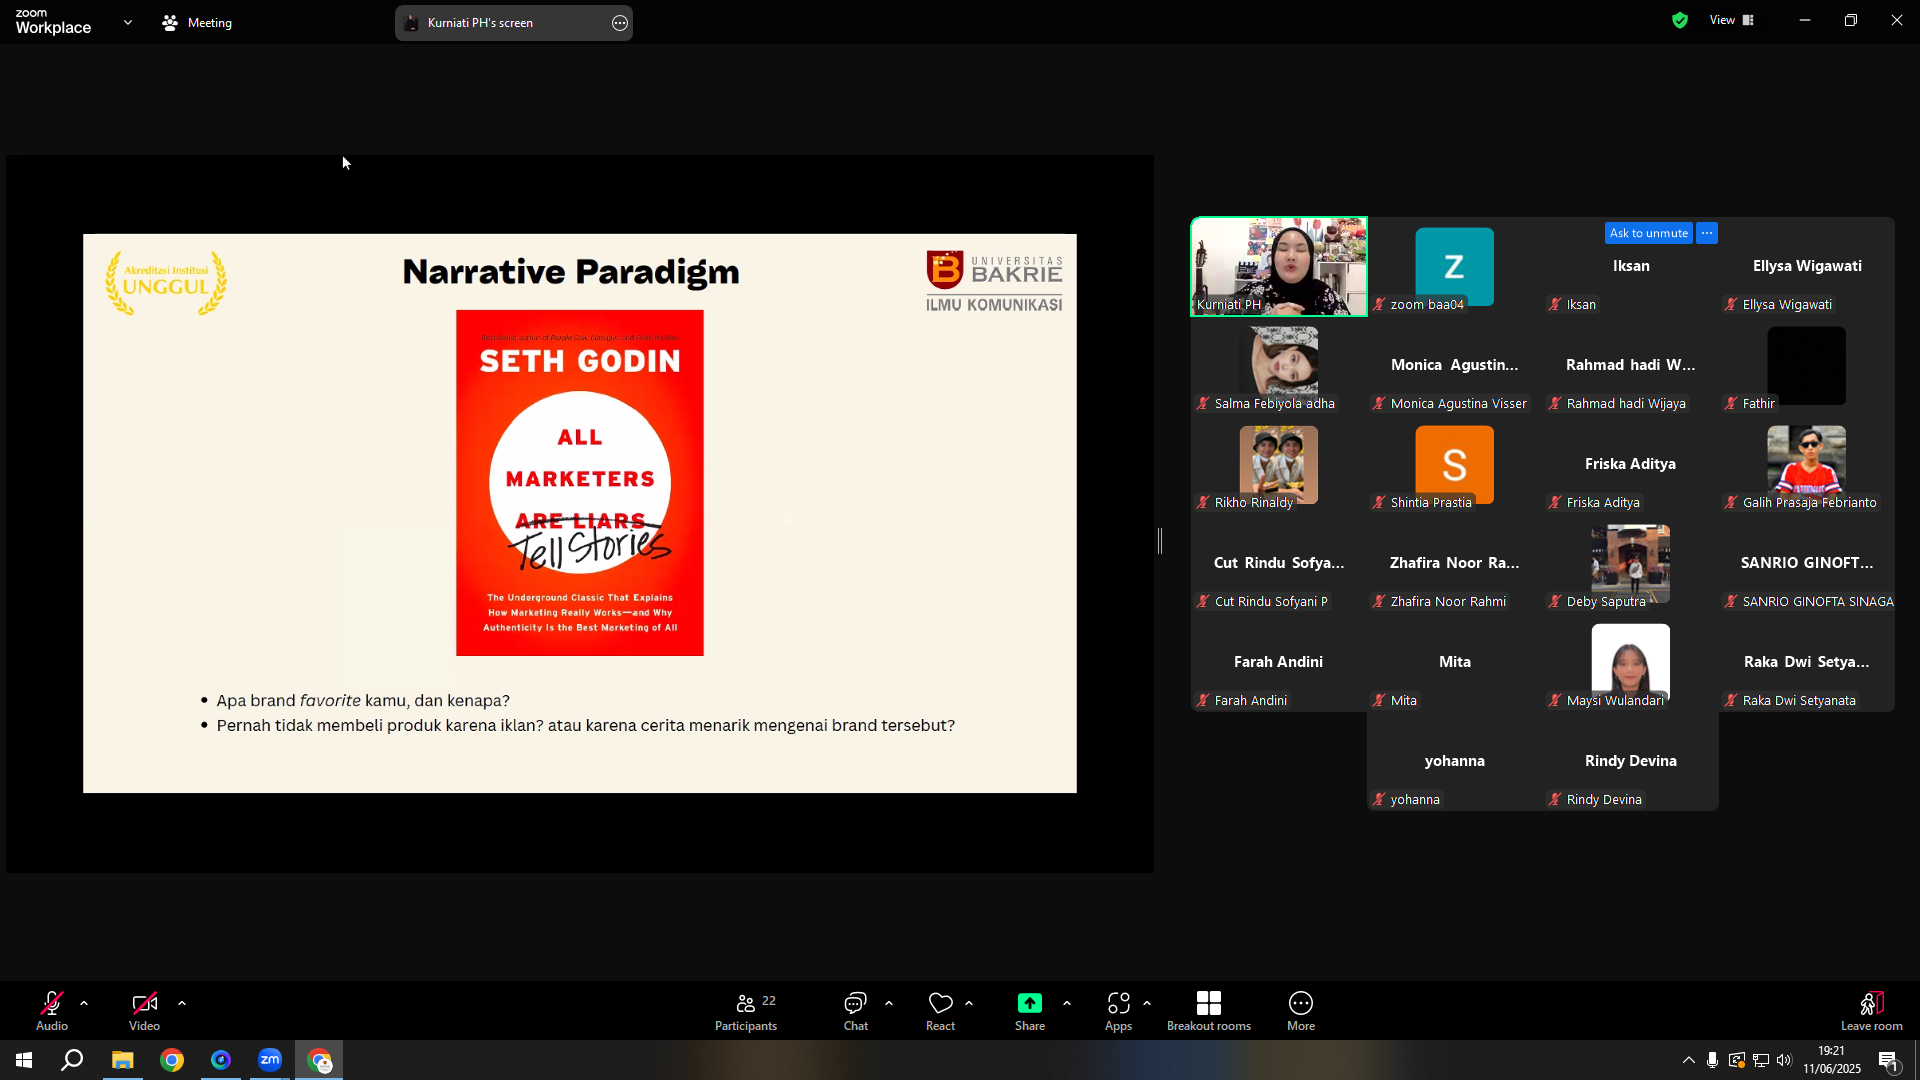Open File Explorer from the taskbar
The width and height of the screenshot is (1920, 1080).
(122, 1060)
